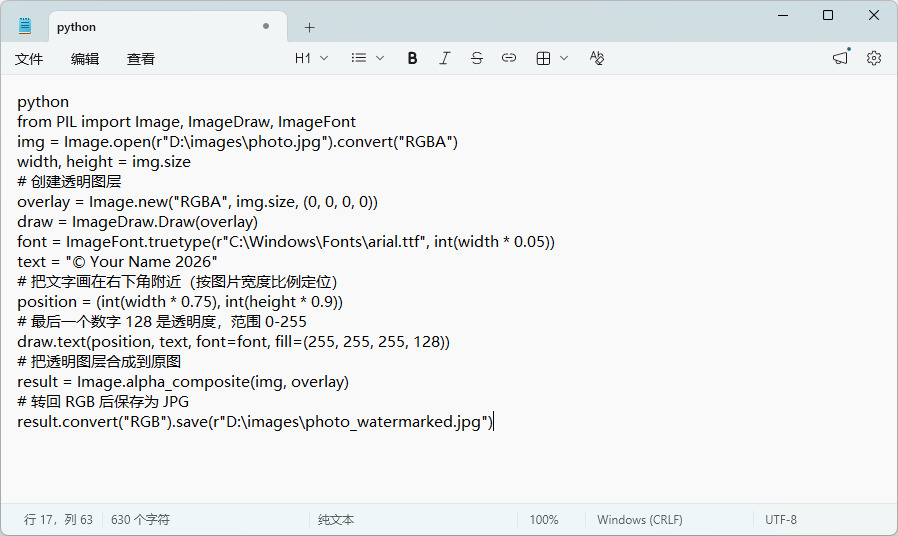Click status bar line and column indicator

tap(58, 519)
